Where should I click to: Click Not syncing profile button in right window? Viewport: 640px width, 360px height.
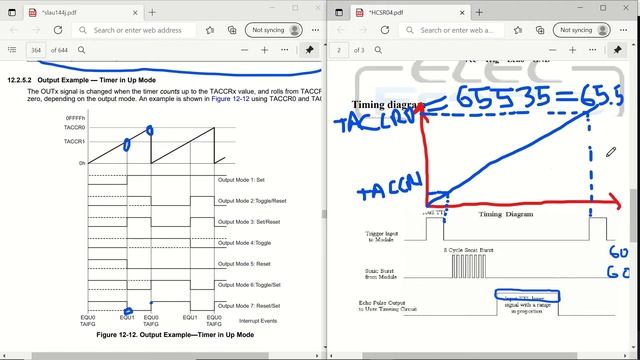582,30
